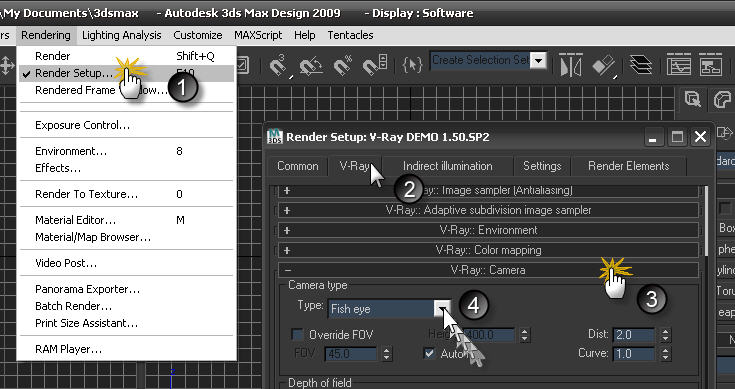Choose Material Editor menu entry
The image size is (735, 389).
[126, 220]
